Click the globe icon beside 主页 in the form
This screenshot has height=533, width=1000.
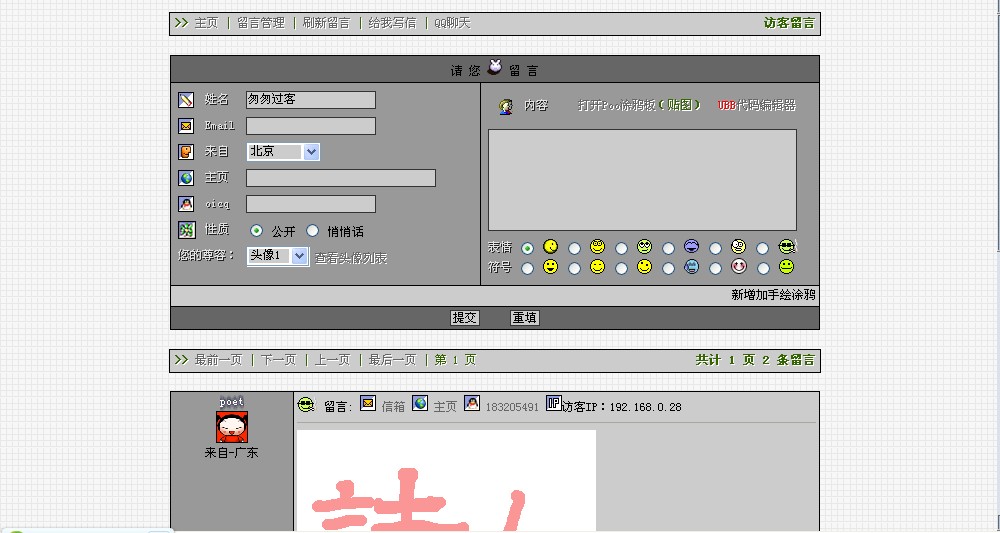[x=186, y=178]
